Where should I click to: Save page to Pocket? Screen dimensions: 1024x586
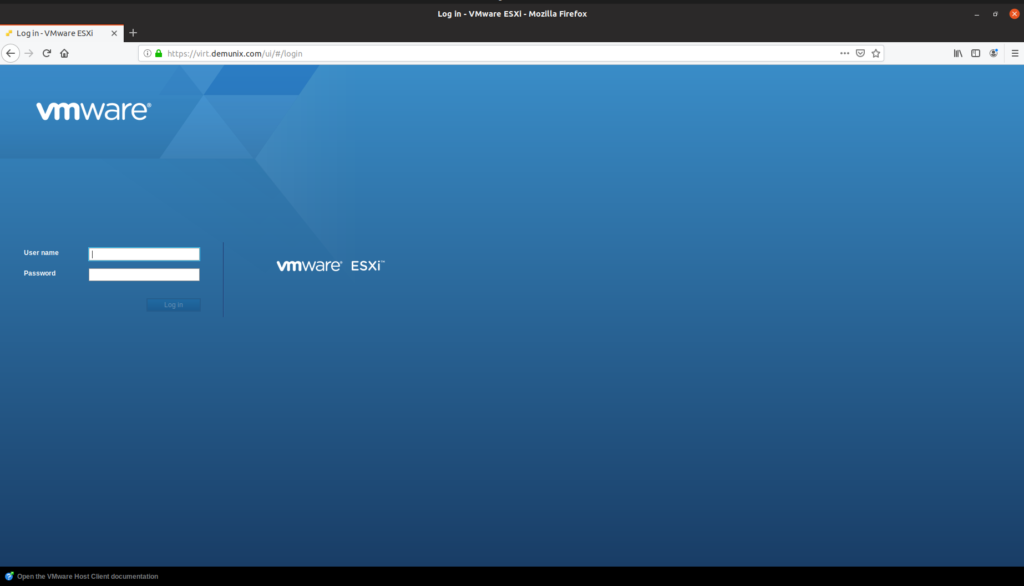tap(860, 53)
